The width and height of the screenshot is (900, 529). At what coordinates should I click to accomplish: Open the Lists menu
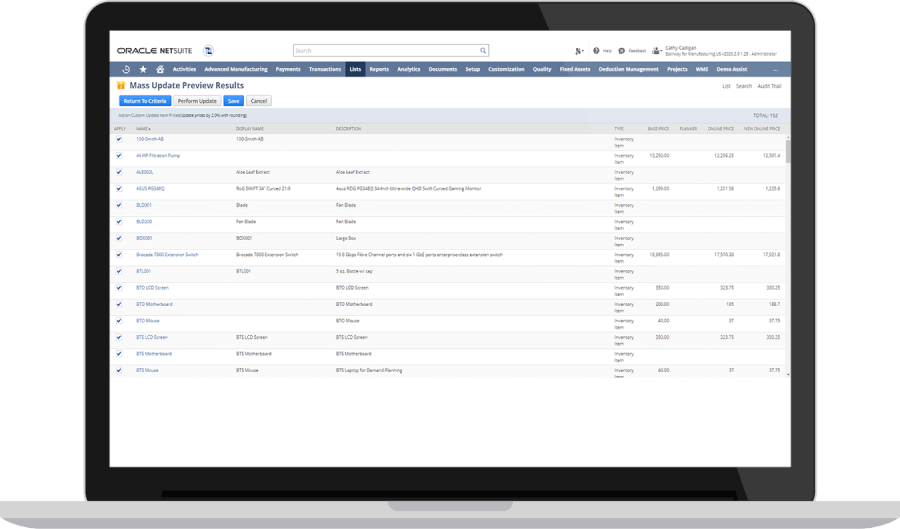355,69
